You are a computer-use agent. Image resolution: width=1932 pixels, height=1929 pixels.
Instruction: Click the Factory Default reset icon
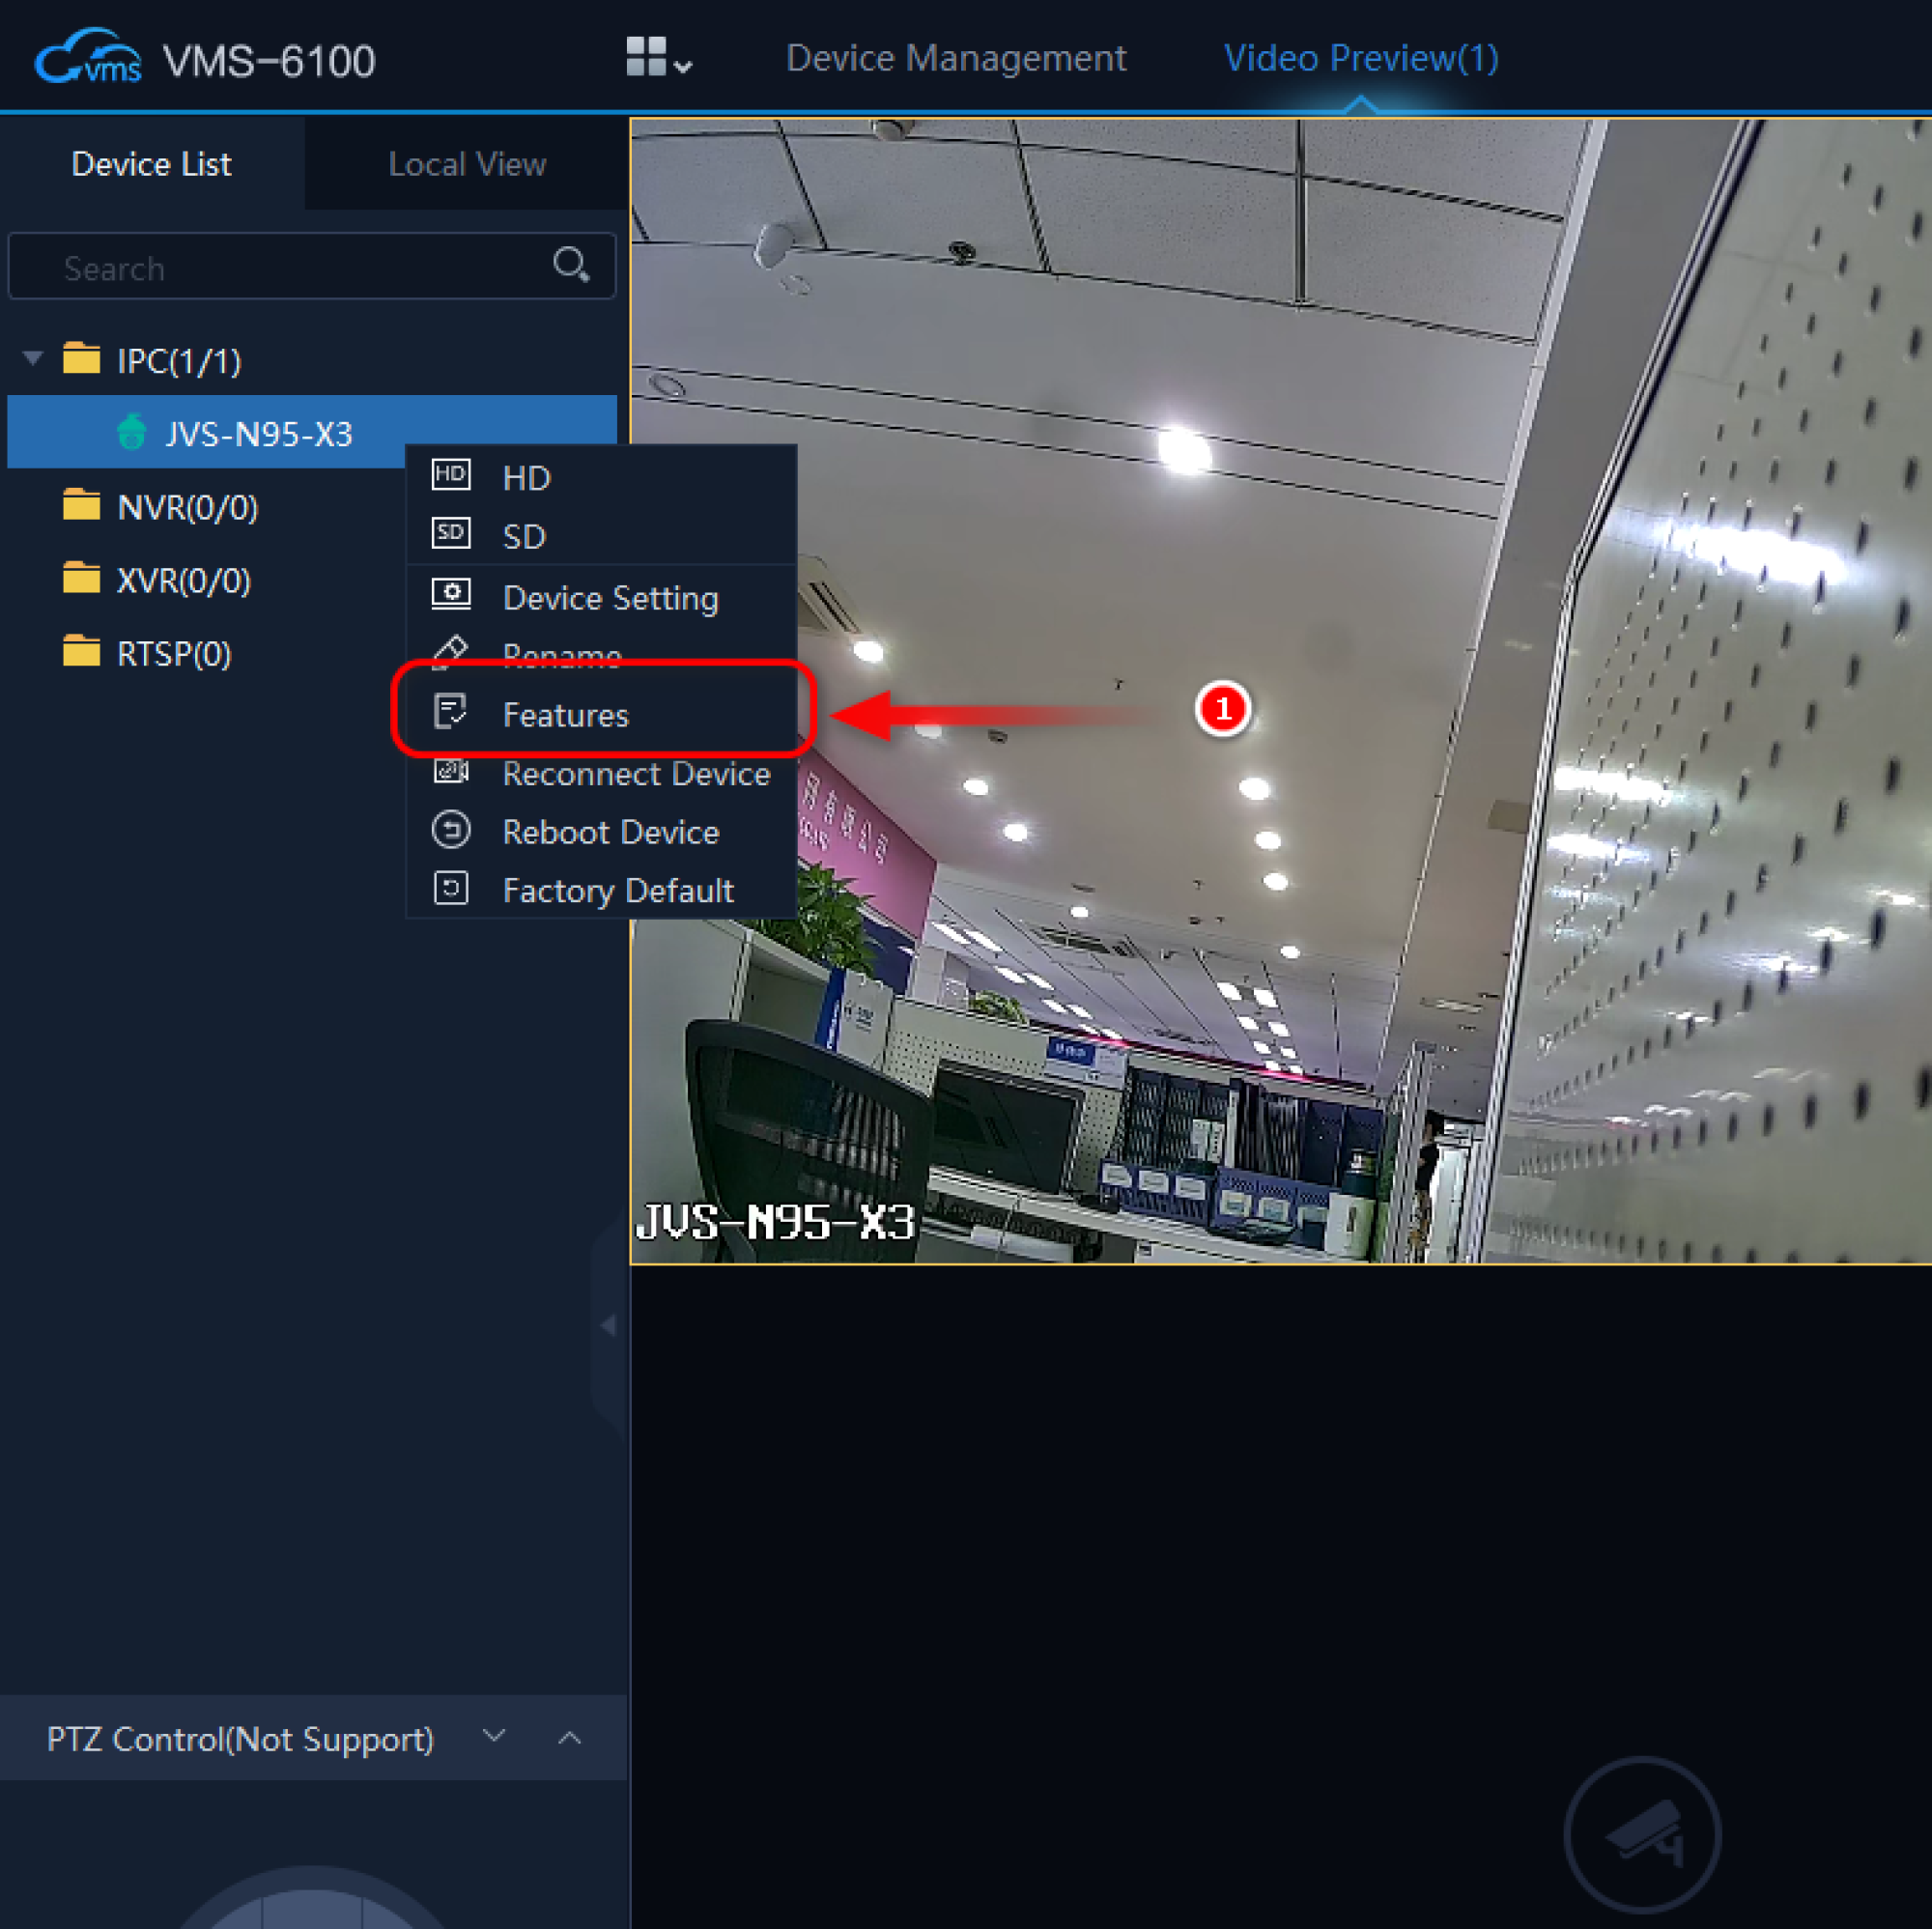pyautogui.click(x=450, y=888)
